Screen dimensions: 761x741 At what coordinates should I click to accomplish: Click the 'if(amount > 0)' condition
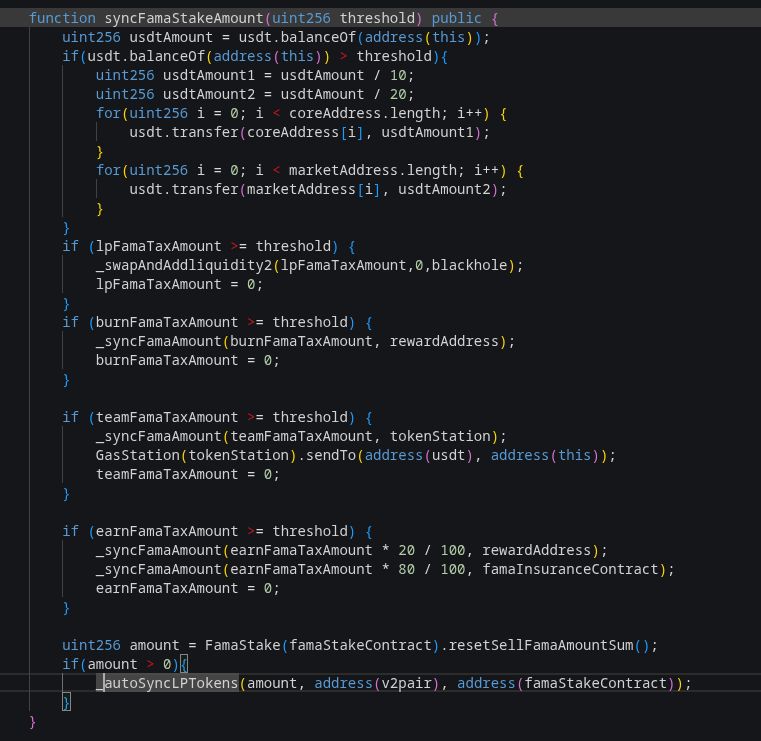click(121, 664)
